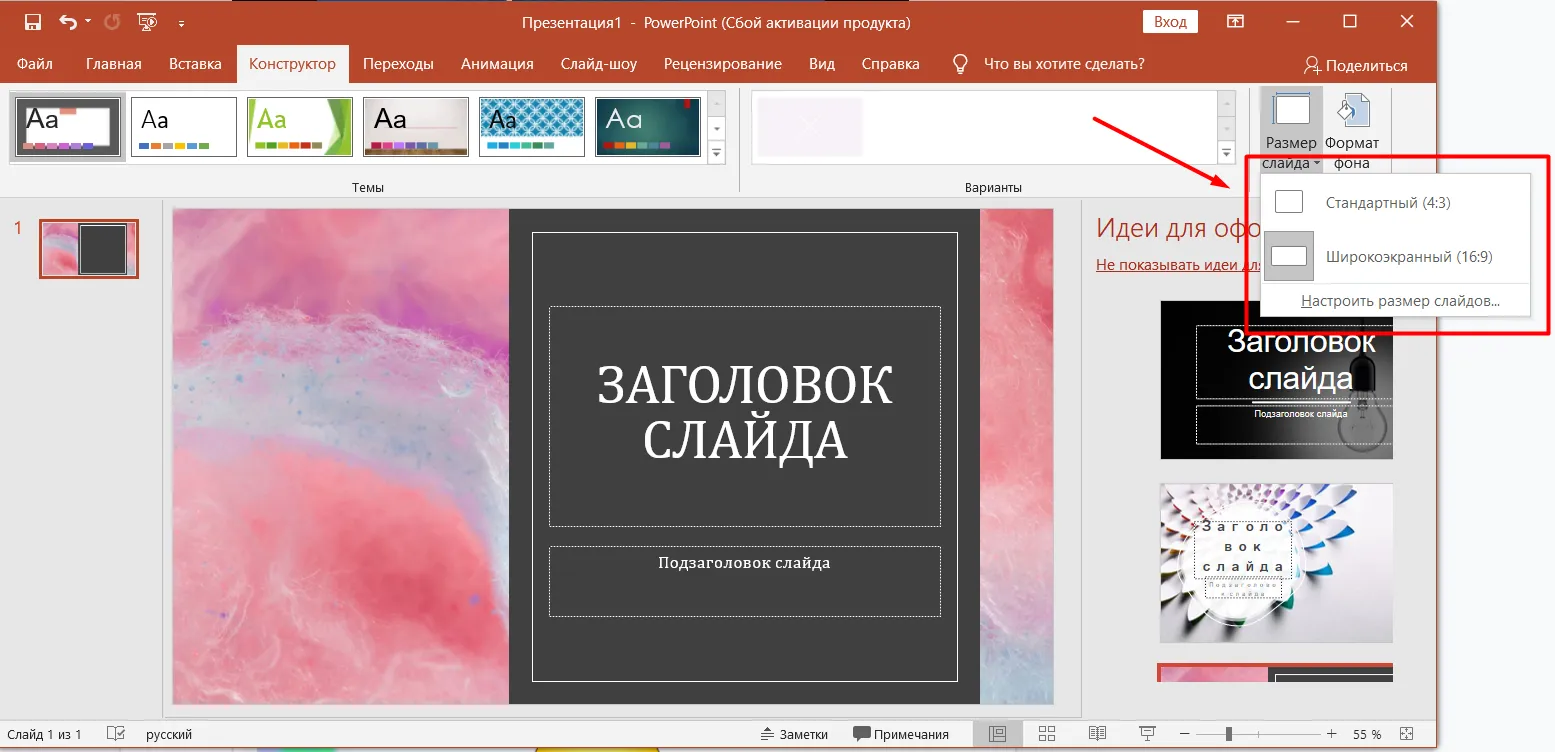This screenshot has height=752, width=1555.
Task: Toggle the Заметки notes pane
Action: [x=794, y=734]
